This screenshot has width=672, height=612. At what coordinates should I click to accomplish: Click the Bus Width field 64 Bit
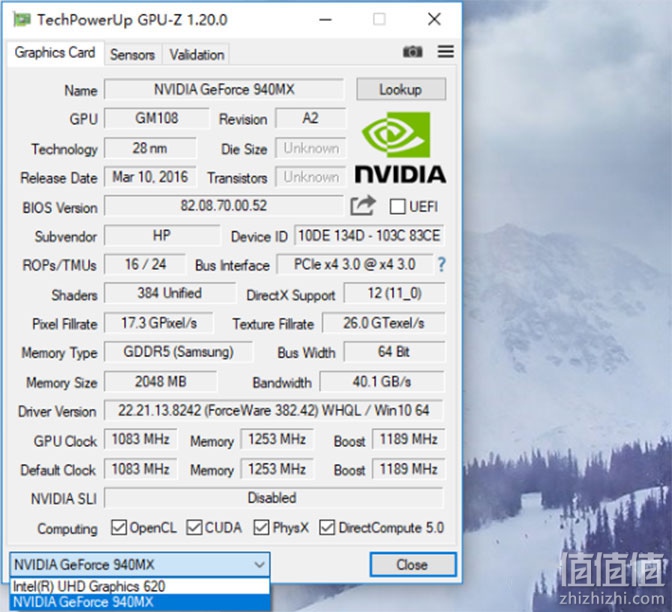pyautogui.click(x=394, y=352)
